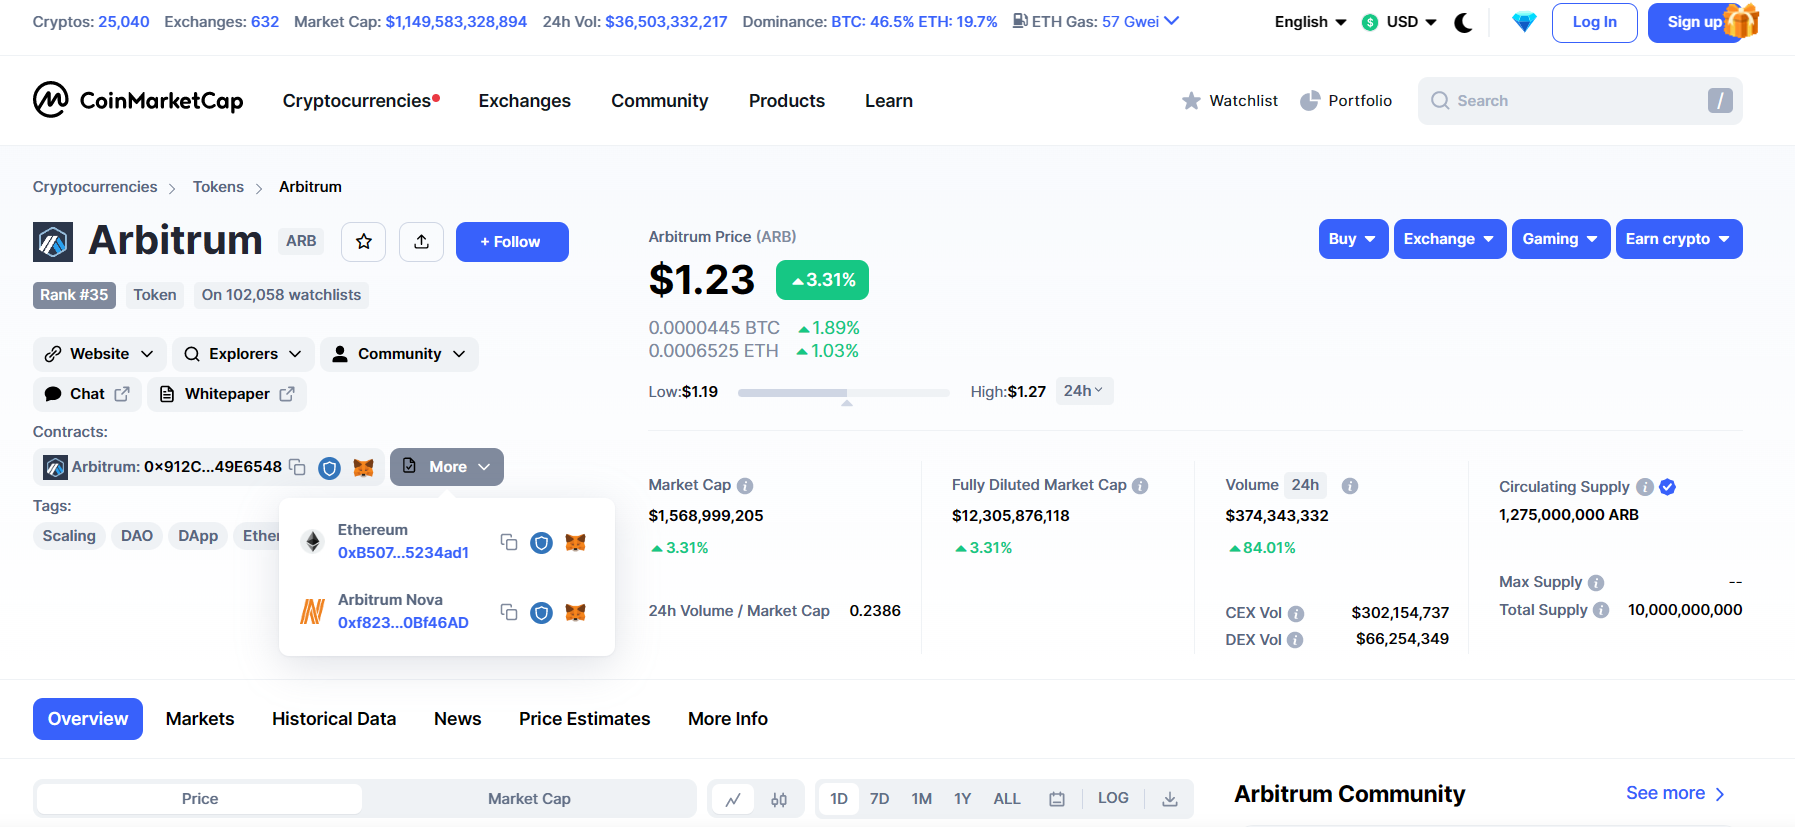Switch to the Historical Data tab
This screenshot has width=1795, height=827.
(334, 719)
